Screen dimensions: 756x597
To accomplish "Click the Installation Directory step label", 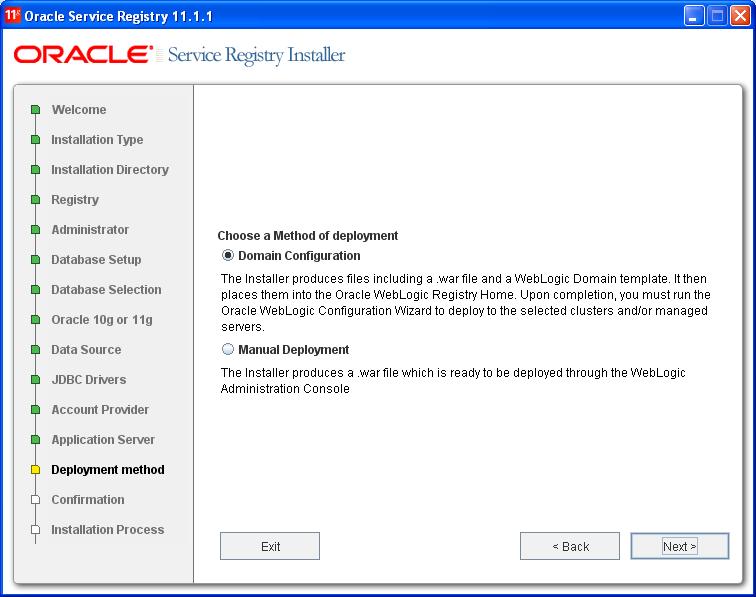I will coord(110,169).
